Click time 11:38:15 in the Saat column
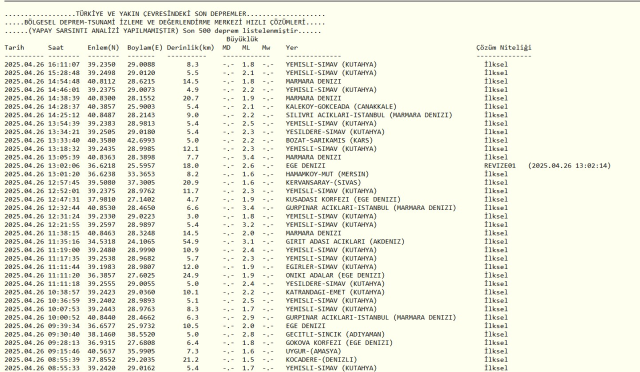Viewport: 640px width, 372px height. click(64, 233)
